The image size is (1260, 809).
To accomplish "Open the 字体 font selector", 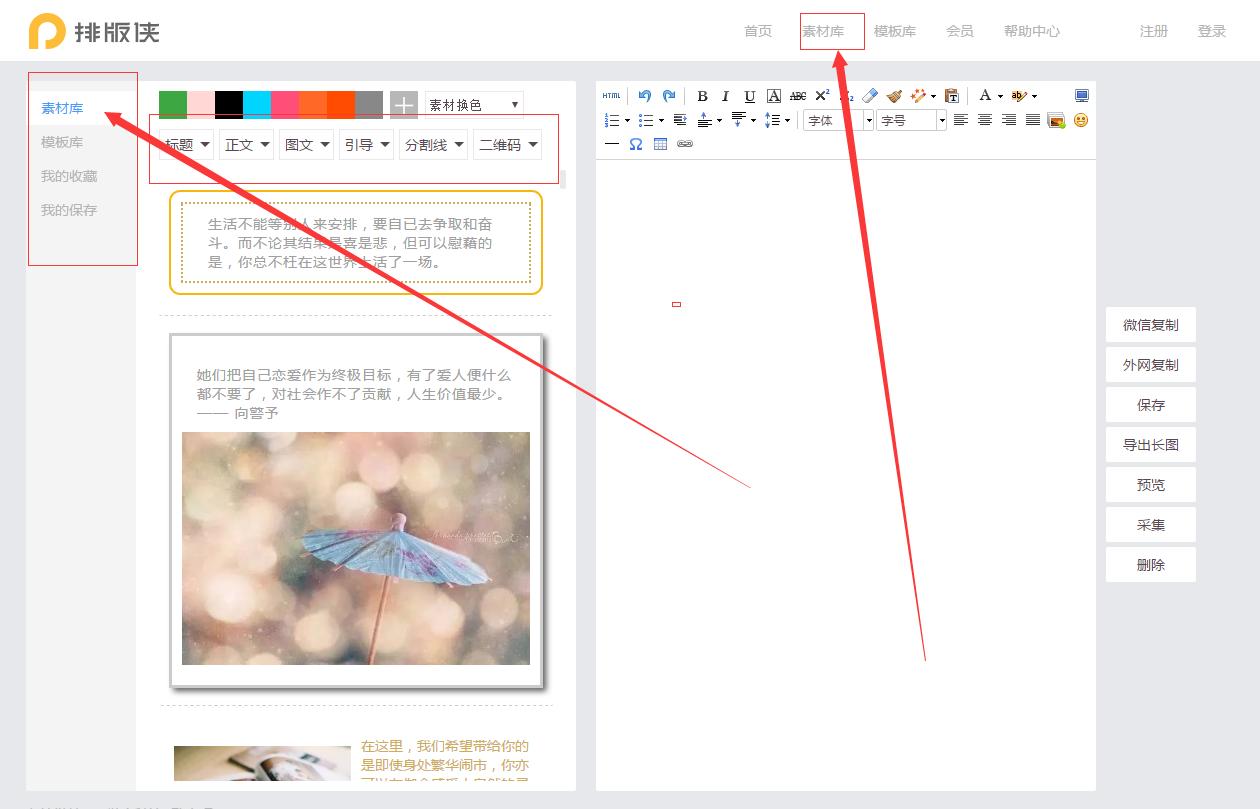I will coord(835,119).
